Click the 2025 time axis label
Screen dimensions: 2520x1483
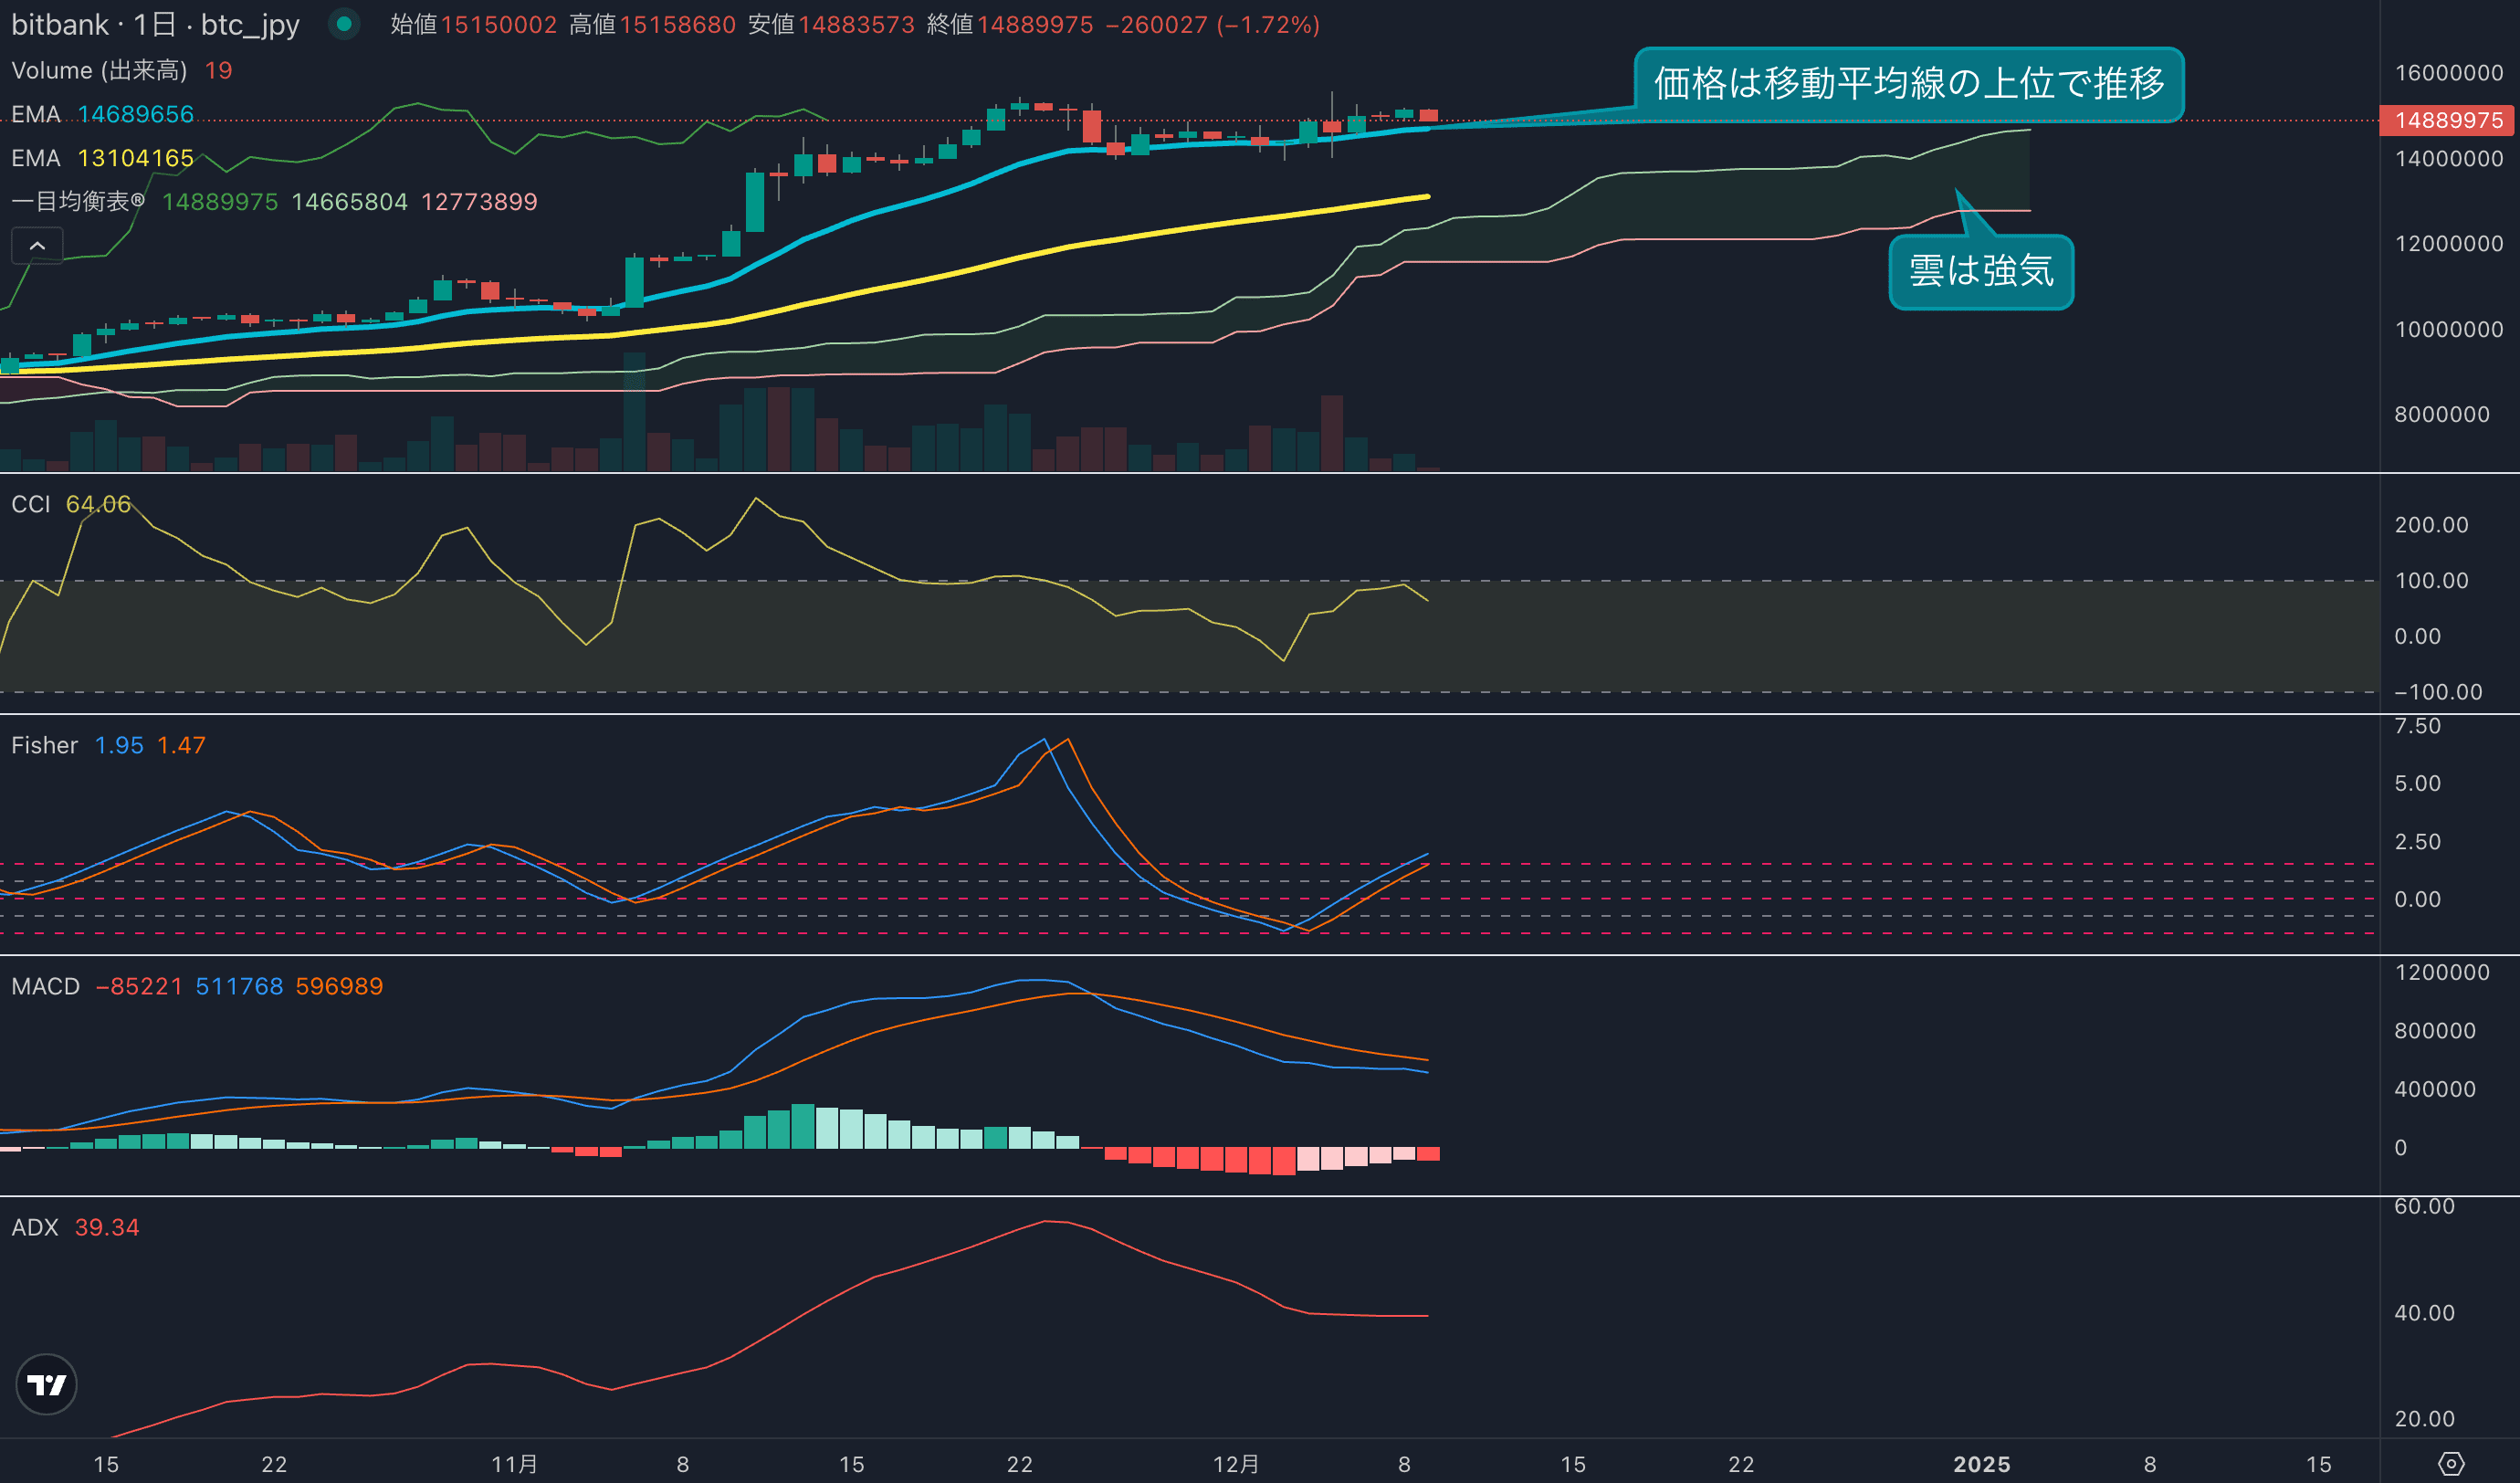point(1981,1464)
